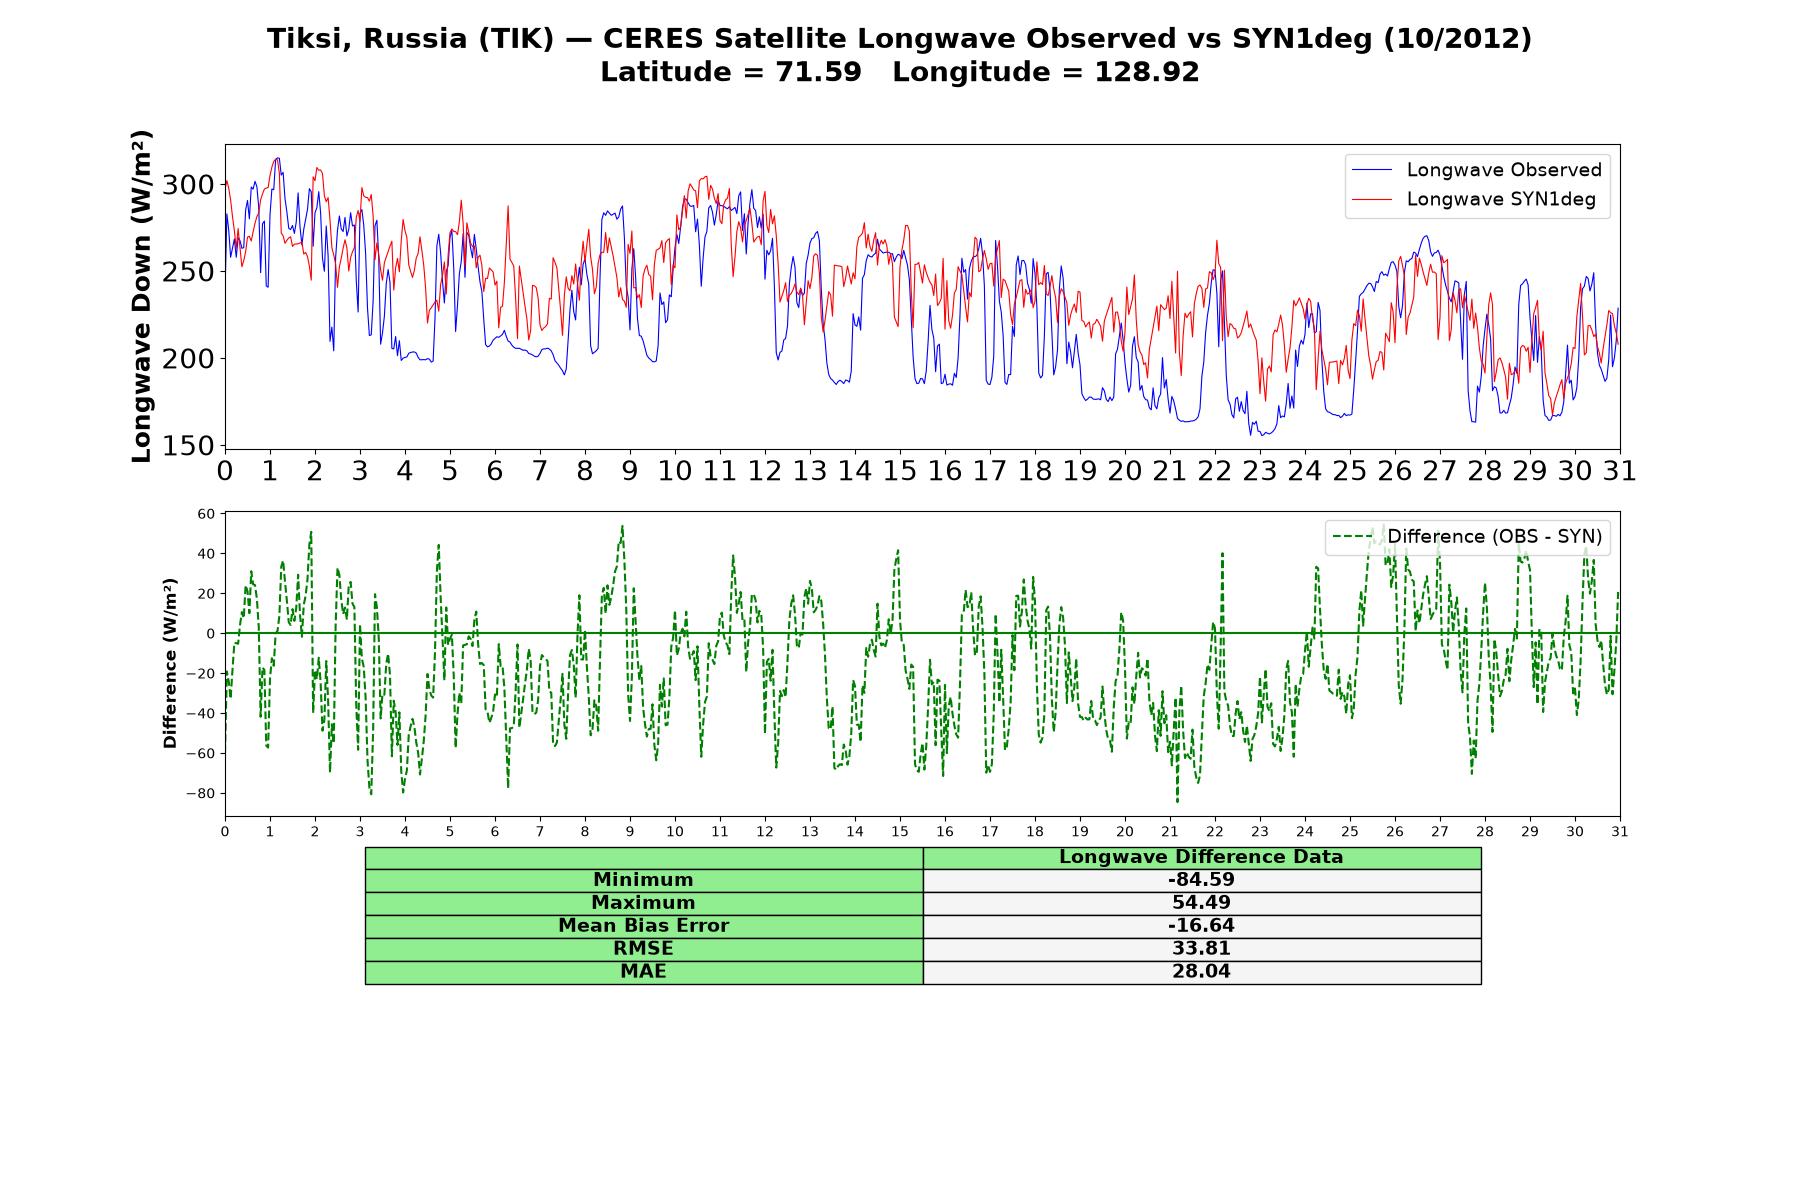Click the Latitude and Longitude subtitle line
Viewport: 1800px width, 1200px height.
pos(899,72)
